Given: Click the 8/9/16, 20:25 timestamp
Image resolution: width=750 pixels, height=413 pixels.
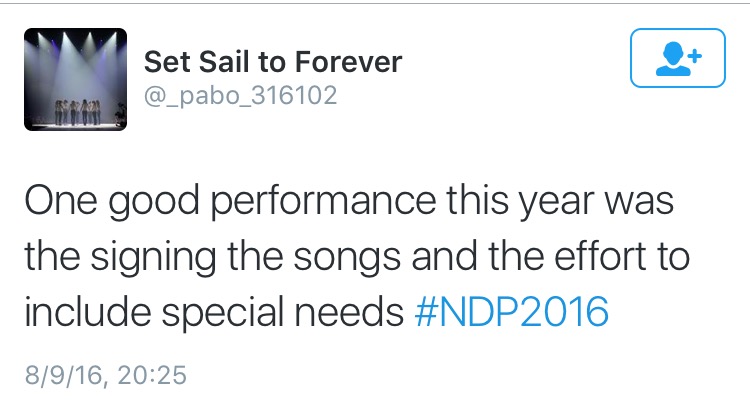Looking at the screenshot, I should coord(105,376).
